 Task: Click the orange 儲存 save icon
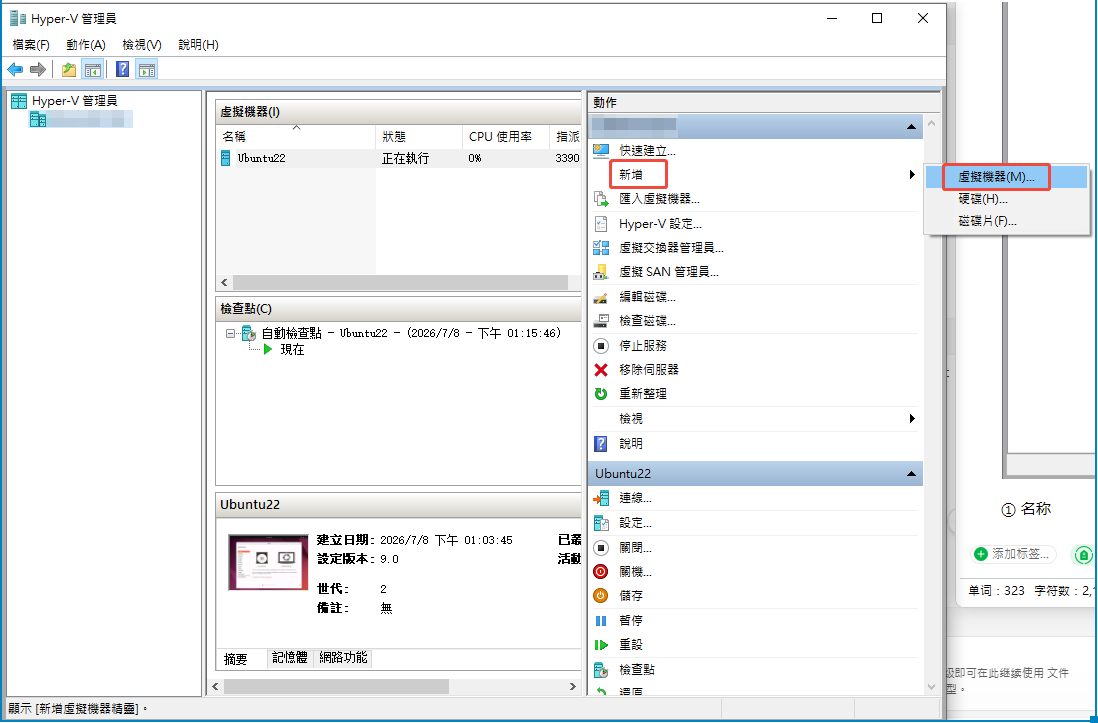[x=601, y=595]
